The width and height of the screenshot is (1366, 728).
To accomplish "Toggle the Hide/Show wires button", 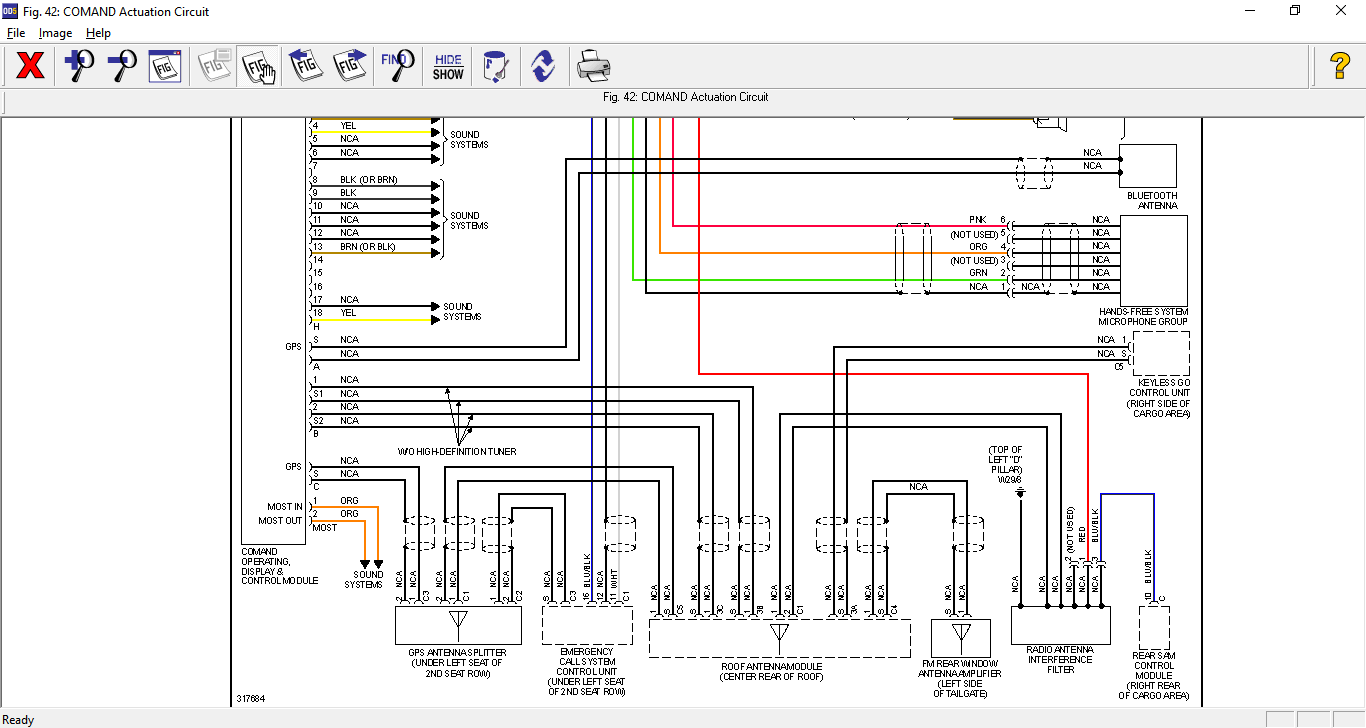I will click(x=448, y=67).
